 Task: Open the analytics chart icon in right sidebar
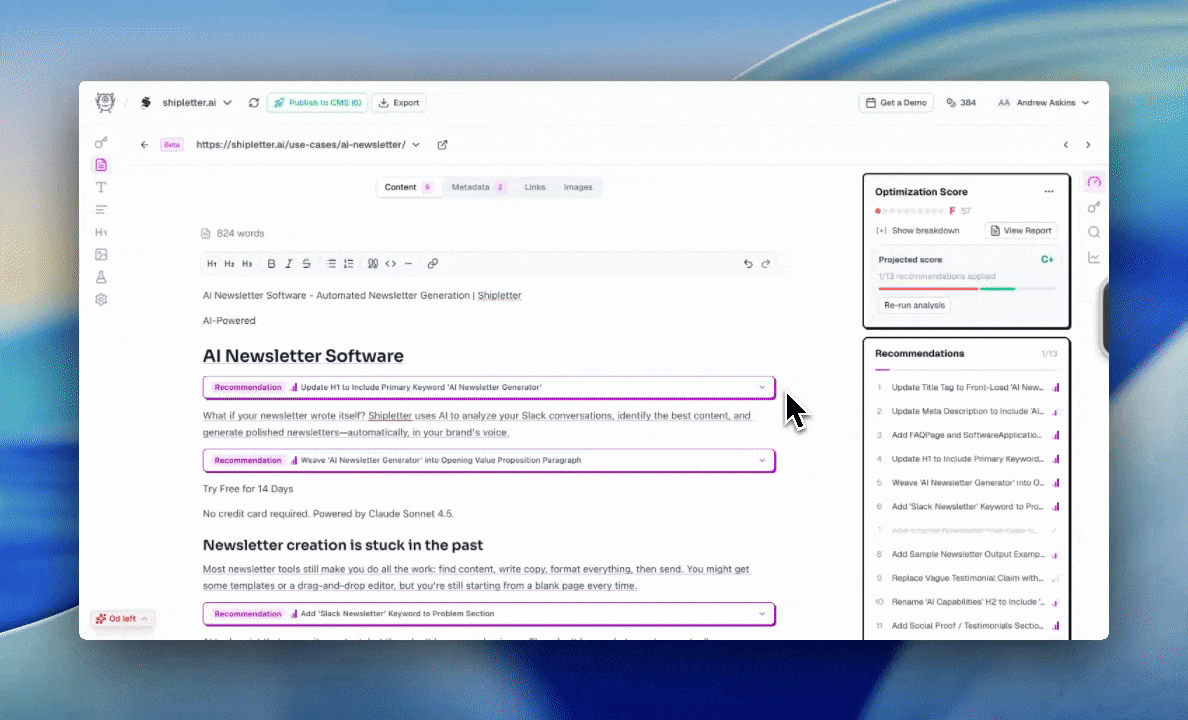[1094, 257]
